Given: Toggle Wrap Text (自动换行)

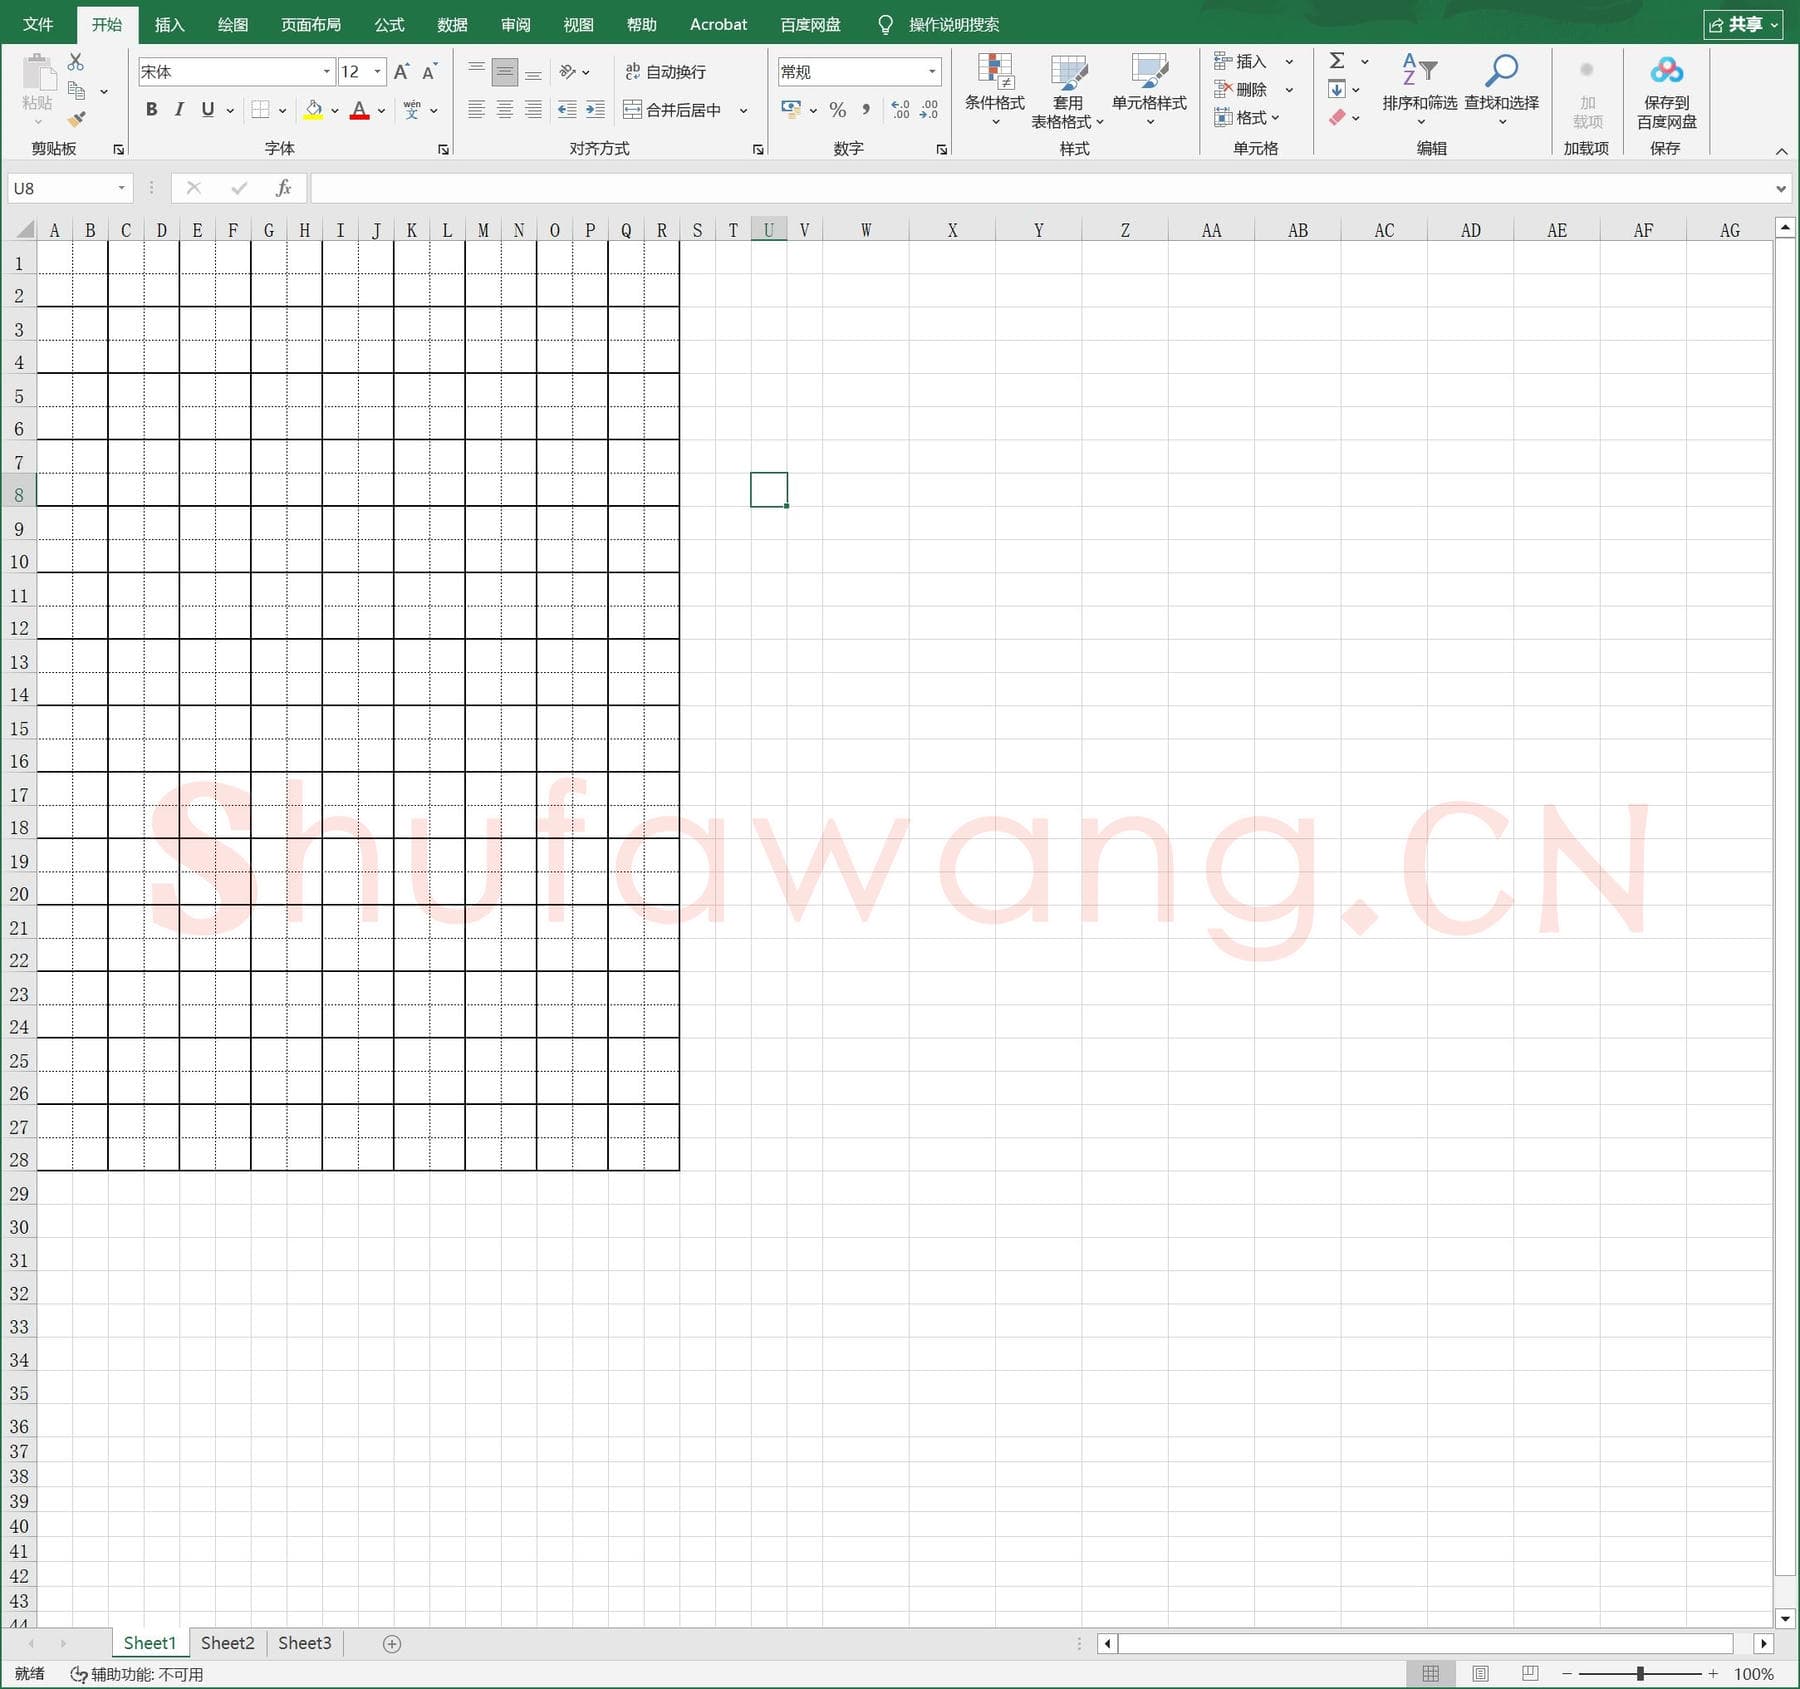Looking at the screenshot, I should [665, 72].
